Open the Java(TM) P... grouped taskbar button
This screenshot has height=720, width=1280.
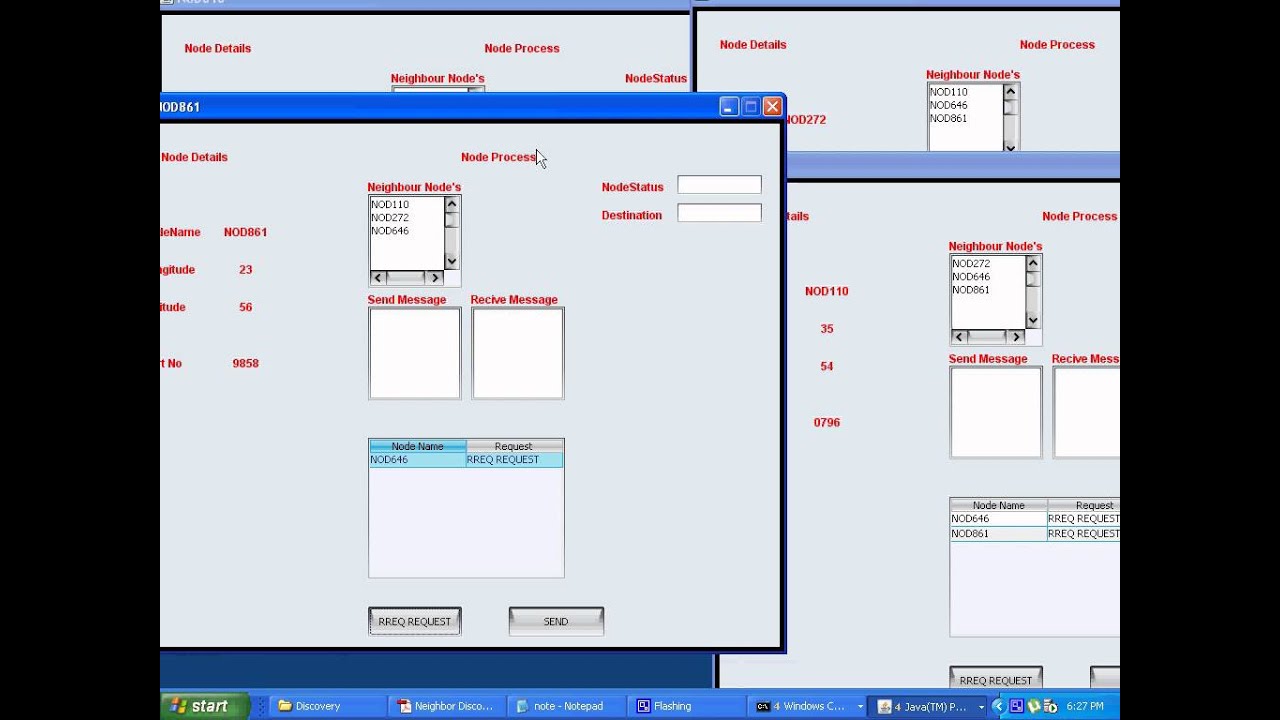click(929, 706)
